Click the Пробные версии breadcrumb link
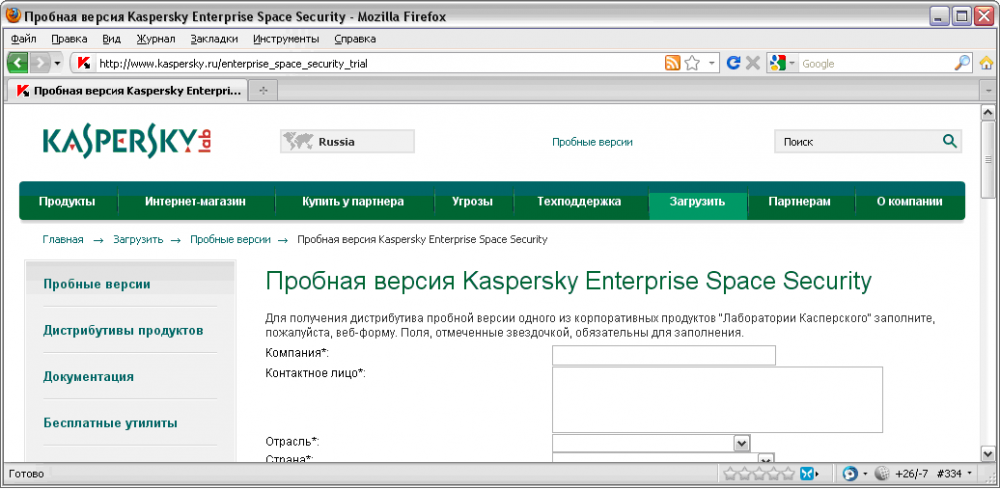 point(230,240)
